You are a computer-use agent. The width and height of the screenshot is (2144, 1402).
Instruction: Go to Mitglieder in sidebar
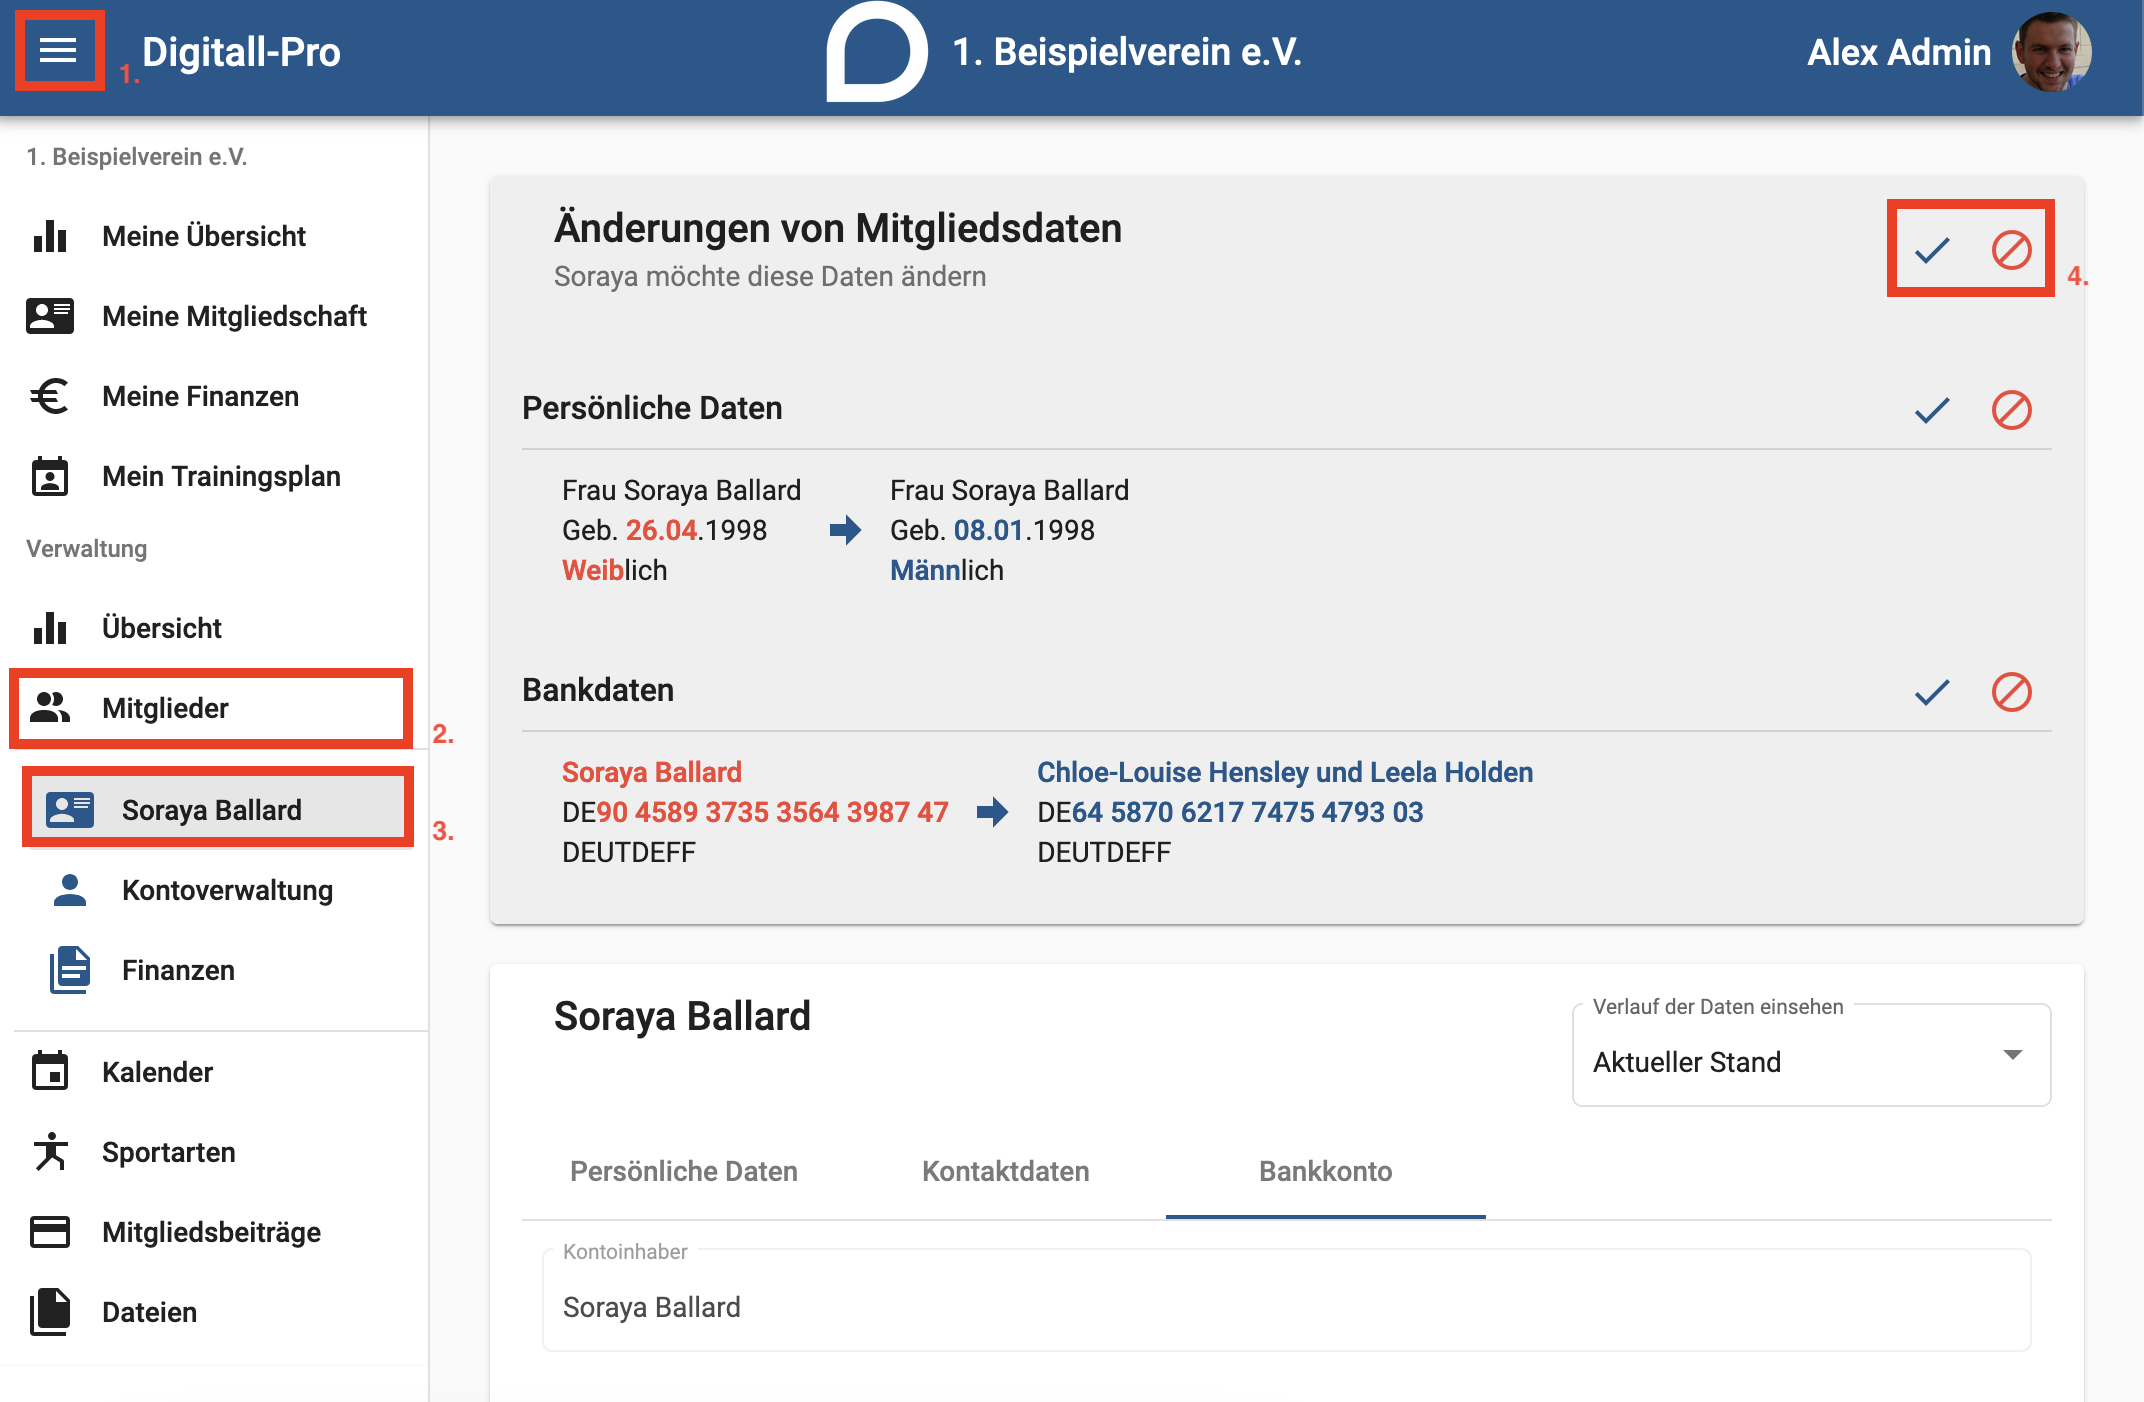(211, 708)
